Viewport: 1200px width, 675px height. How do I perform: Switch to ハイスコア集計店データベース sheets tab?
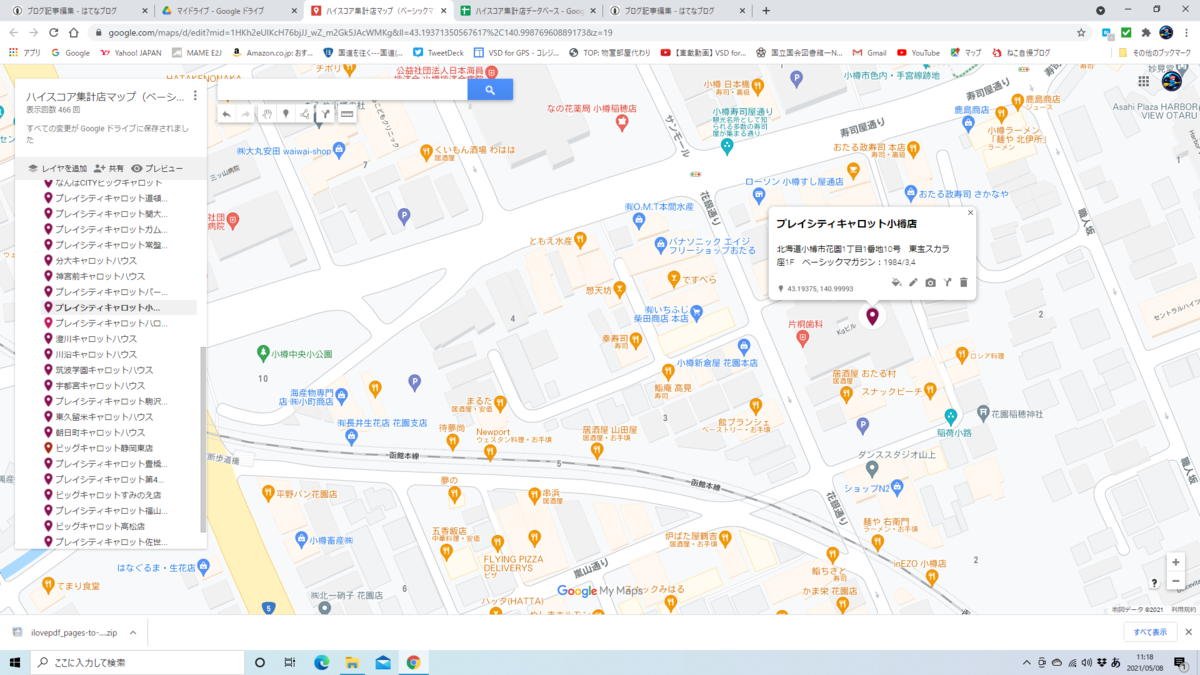coord(529,11)
